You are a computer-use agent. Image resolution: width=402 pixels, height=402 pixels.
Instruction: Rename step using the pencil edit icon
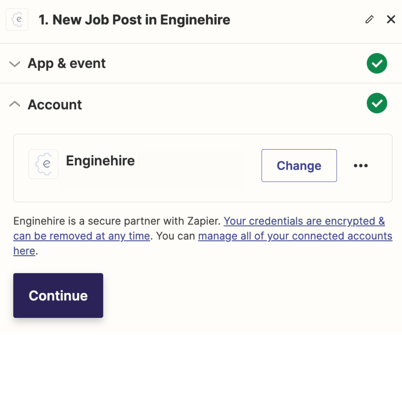[369, 19]
